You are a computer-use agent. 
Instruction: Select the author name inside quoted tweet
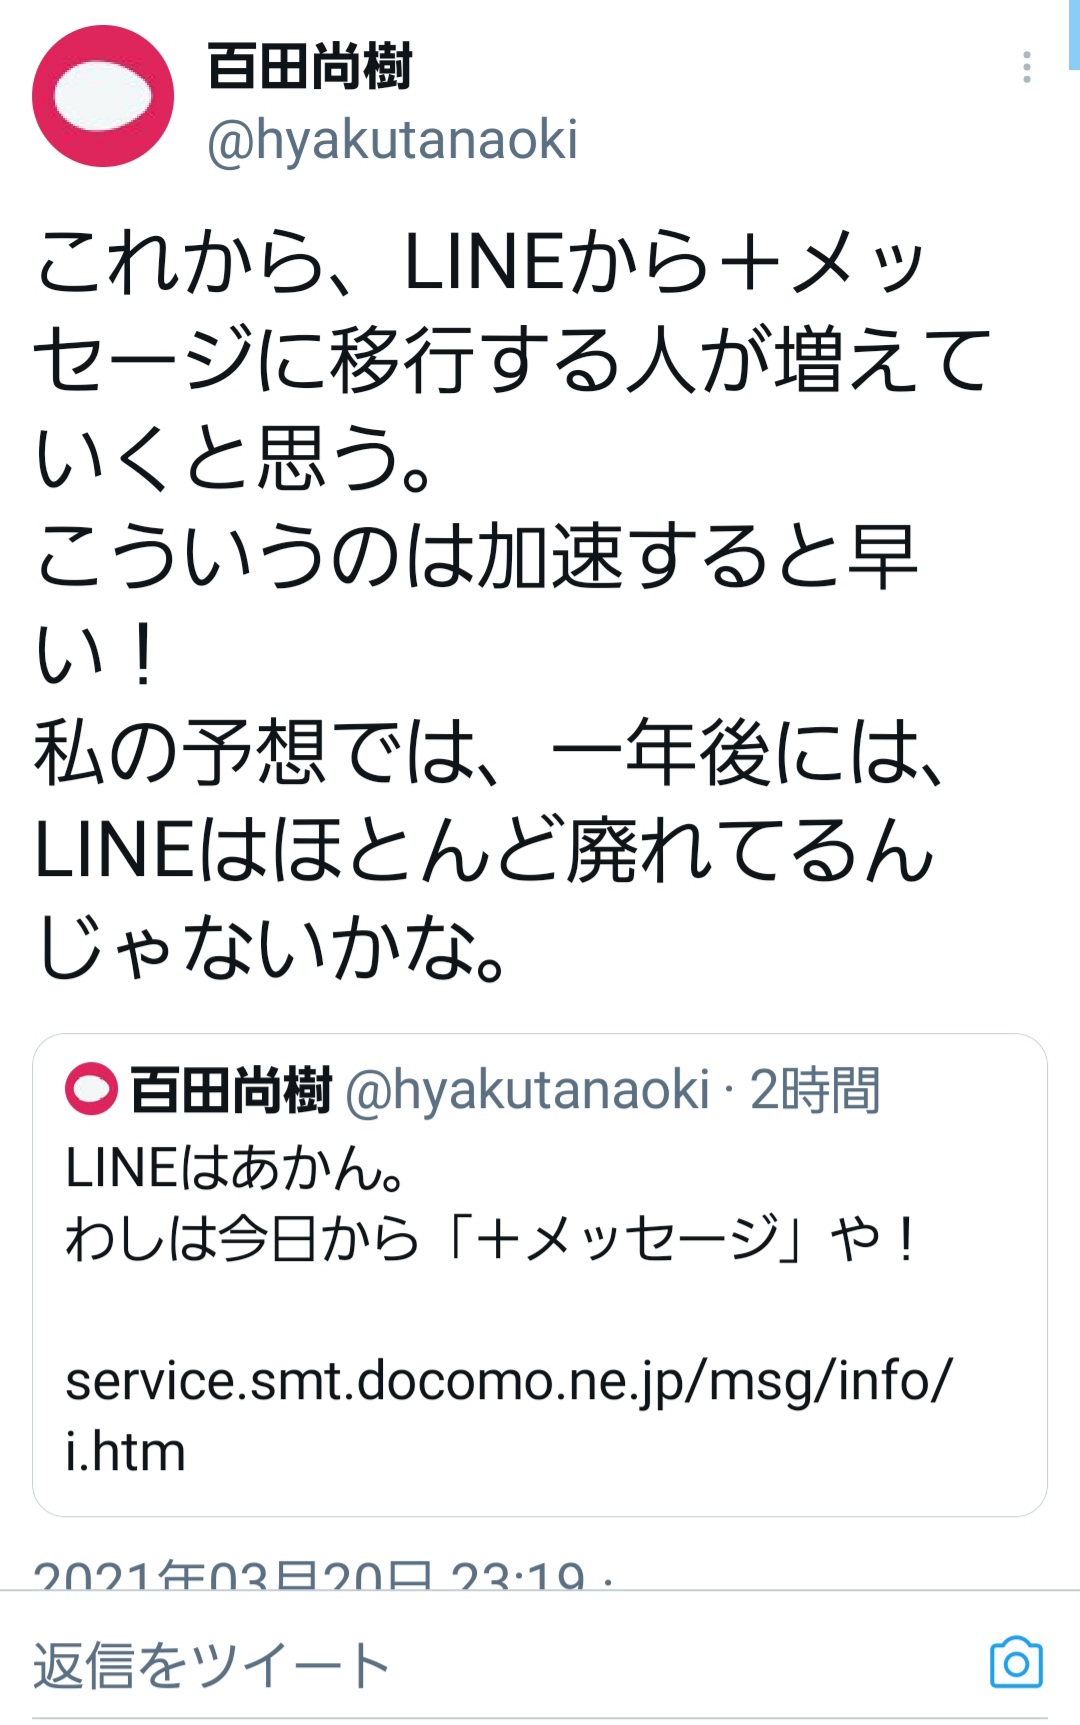pos(231,1089)
